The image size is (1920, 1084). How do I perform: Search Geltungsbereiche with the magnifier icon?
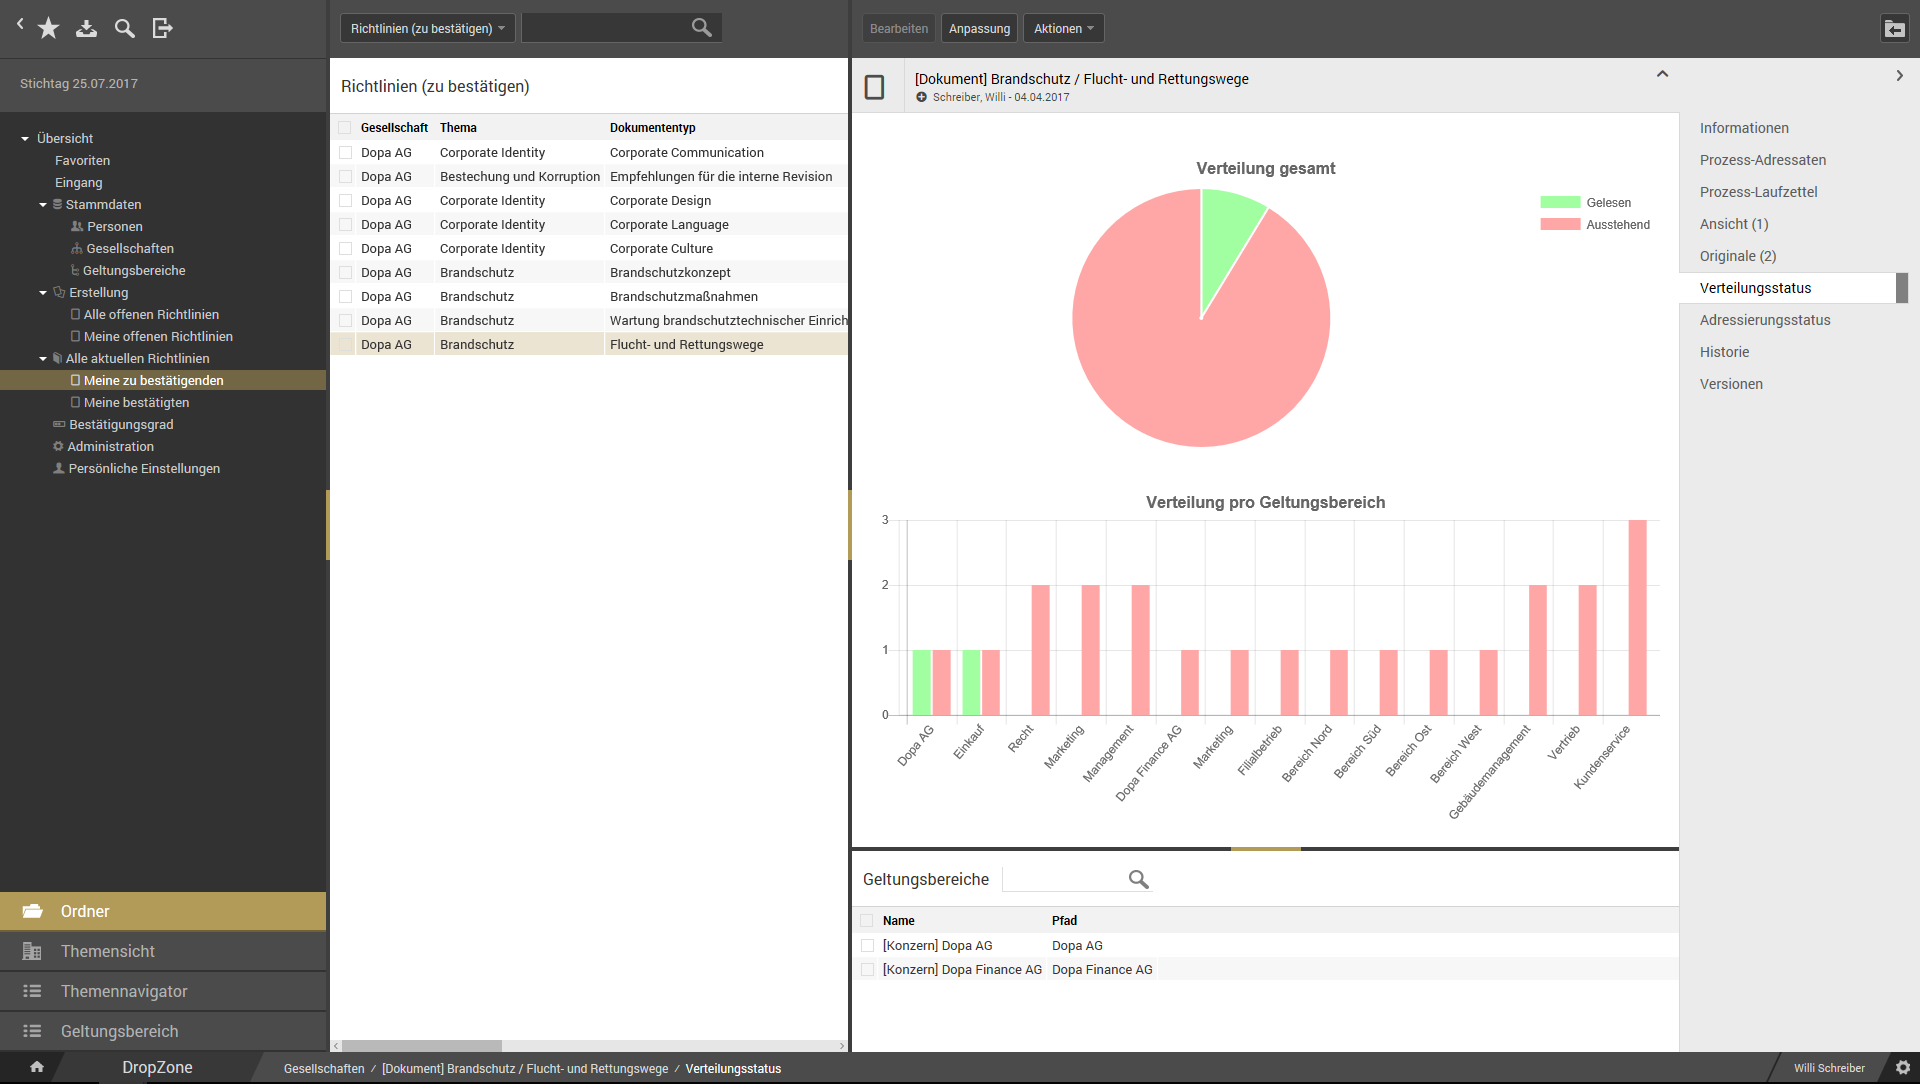(1138, 879)
